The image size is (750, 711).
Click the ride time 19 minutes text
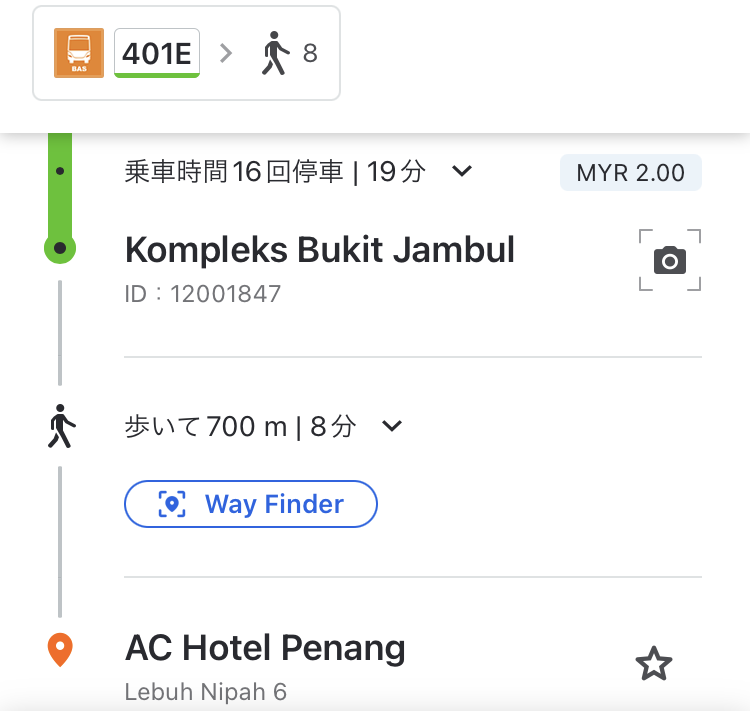pos(396,171)
